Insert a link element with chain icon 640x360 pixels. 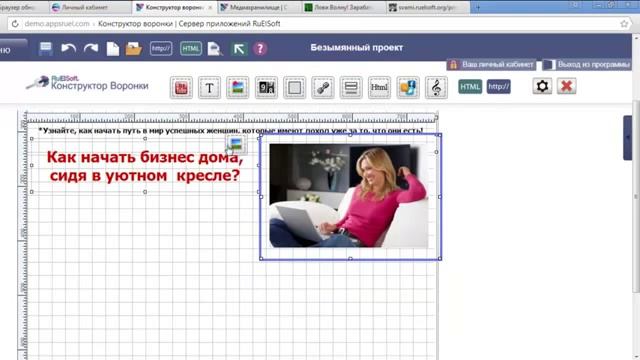point(322,87)
